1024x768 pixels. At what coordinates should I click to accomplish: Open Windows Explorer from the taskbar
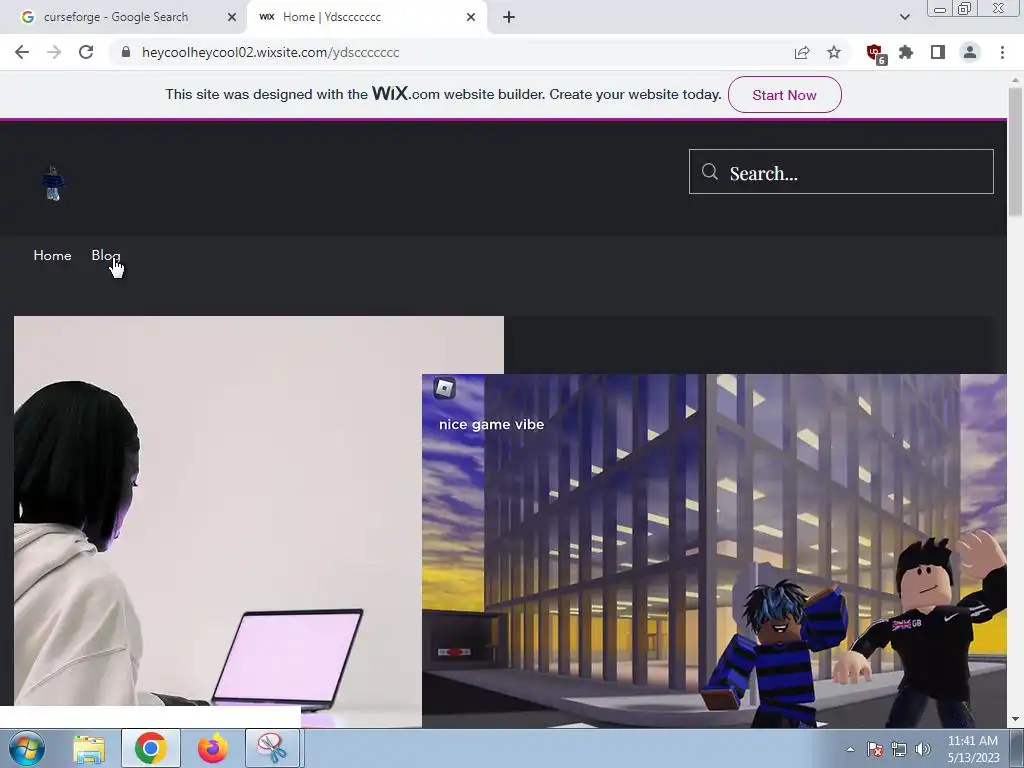(x=89, y=748)
